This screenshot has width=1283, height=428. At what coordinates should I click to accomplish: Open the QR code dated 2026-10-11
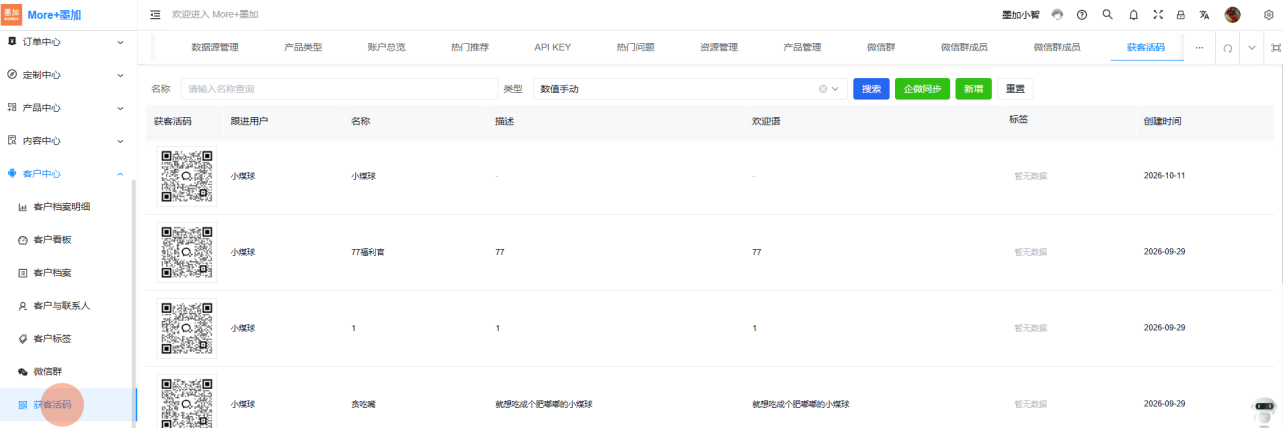(x=186, y=176)
